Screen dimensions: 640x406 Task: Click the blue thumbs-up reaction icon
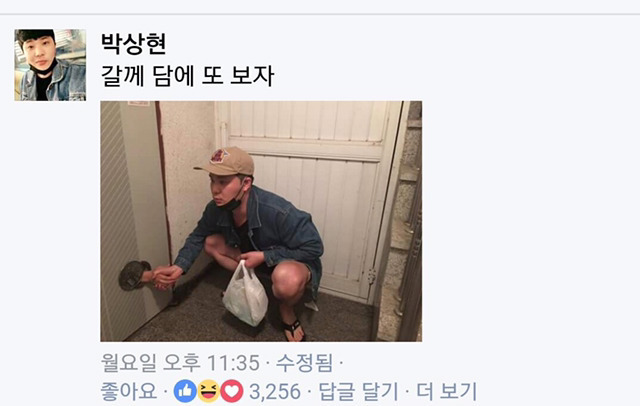pos(185,391)
